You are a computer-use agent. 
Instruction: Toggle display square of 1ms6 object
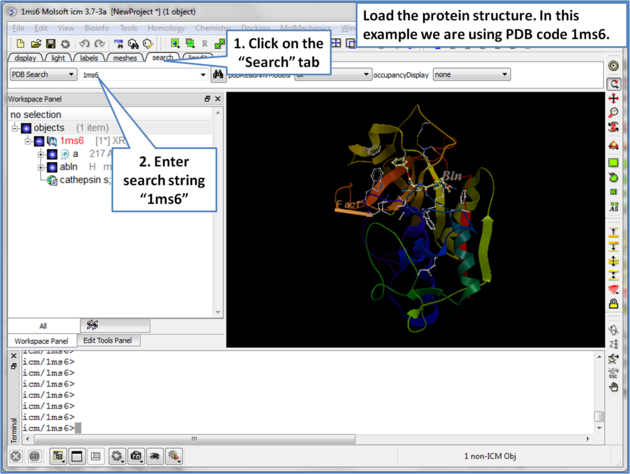pyautogui.click(x=39, y=142)
